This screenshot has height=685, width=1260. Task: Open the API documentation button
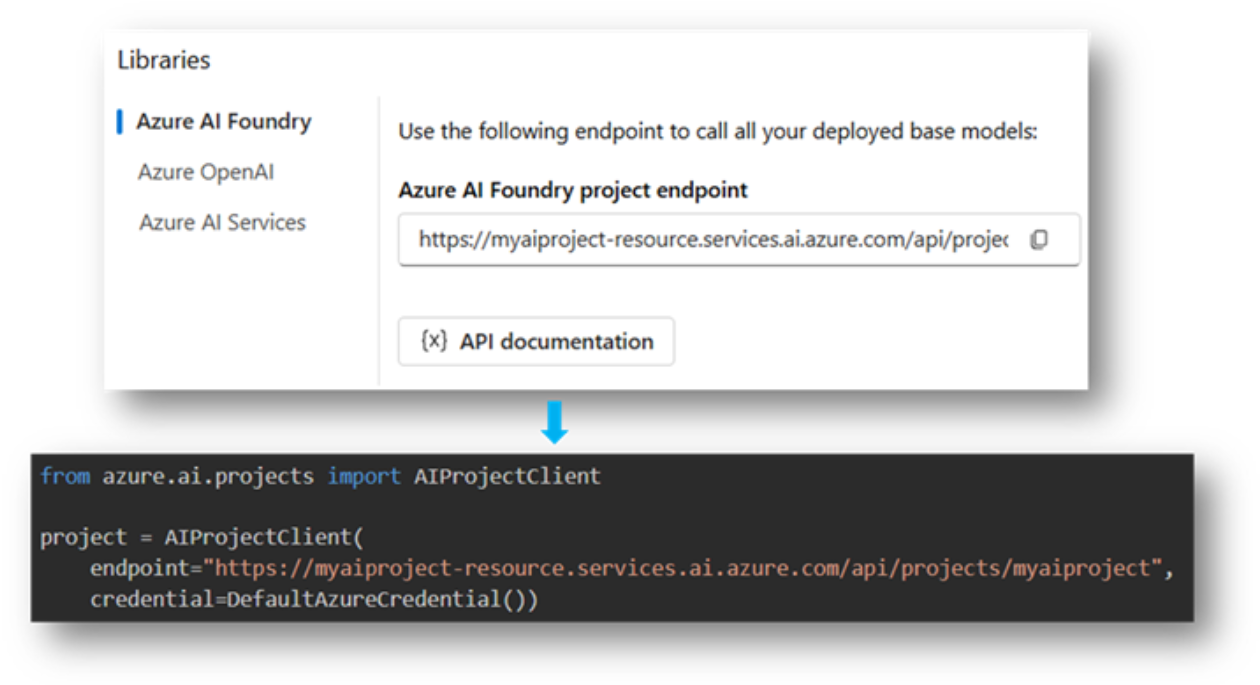pyautogui.click(x=536, y=342)
